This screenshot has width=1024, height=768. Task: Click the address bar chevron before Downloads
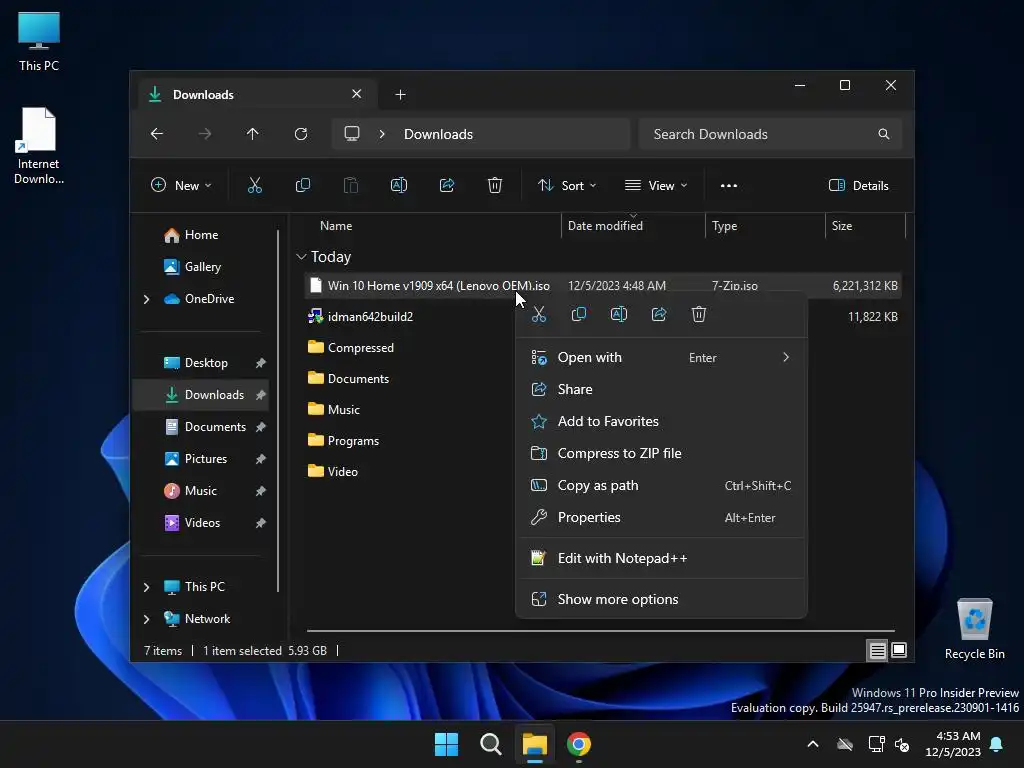pyautogui.click(x=382, y=134)
